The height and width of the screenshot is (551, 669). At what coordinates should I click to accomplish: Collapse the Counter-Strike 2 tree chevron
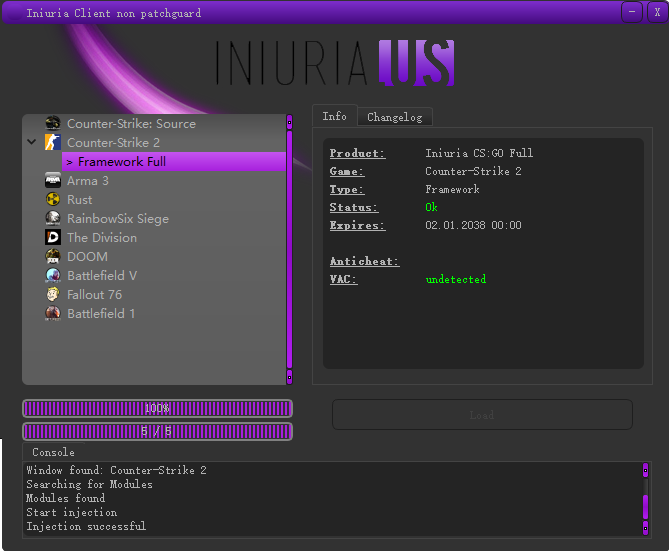(32, 143)
